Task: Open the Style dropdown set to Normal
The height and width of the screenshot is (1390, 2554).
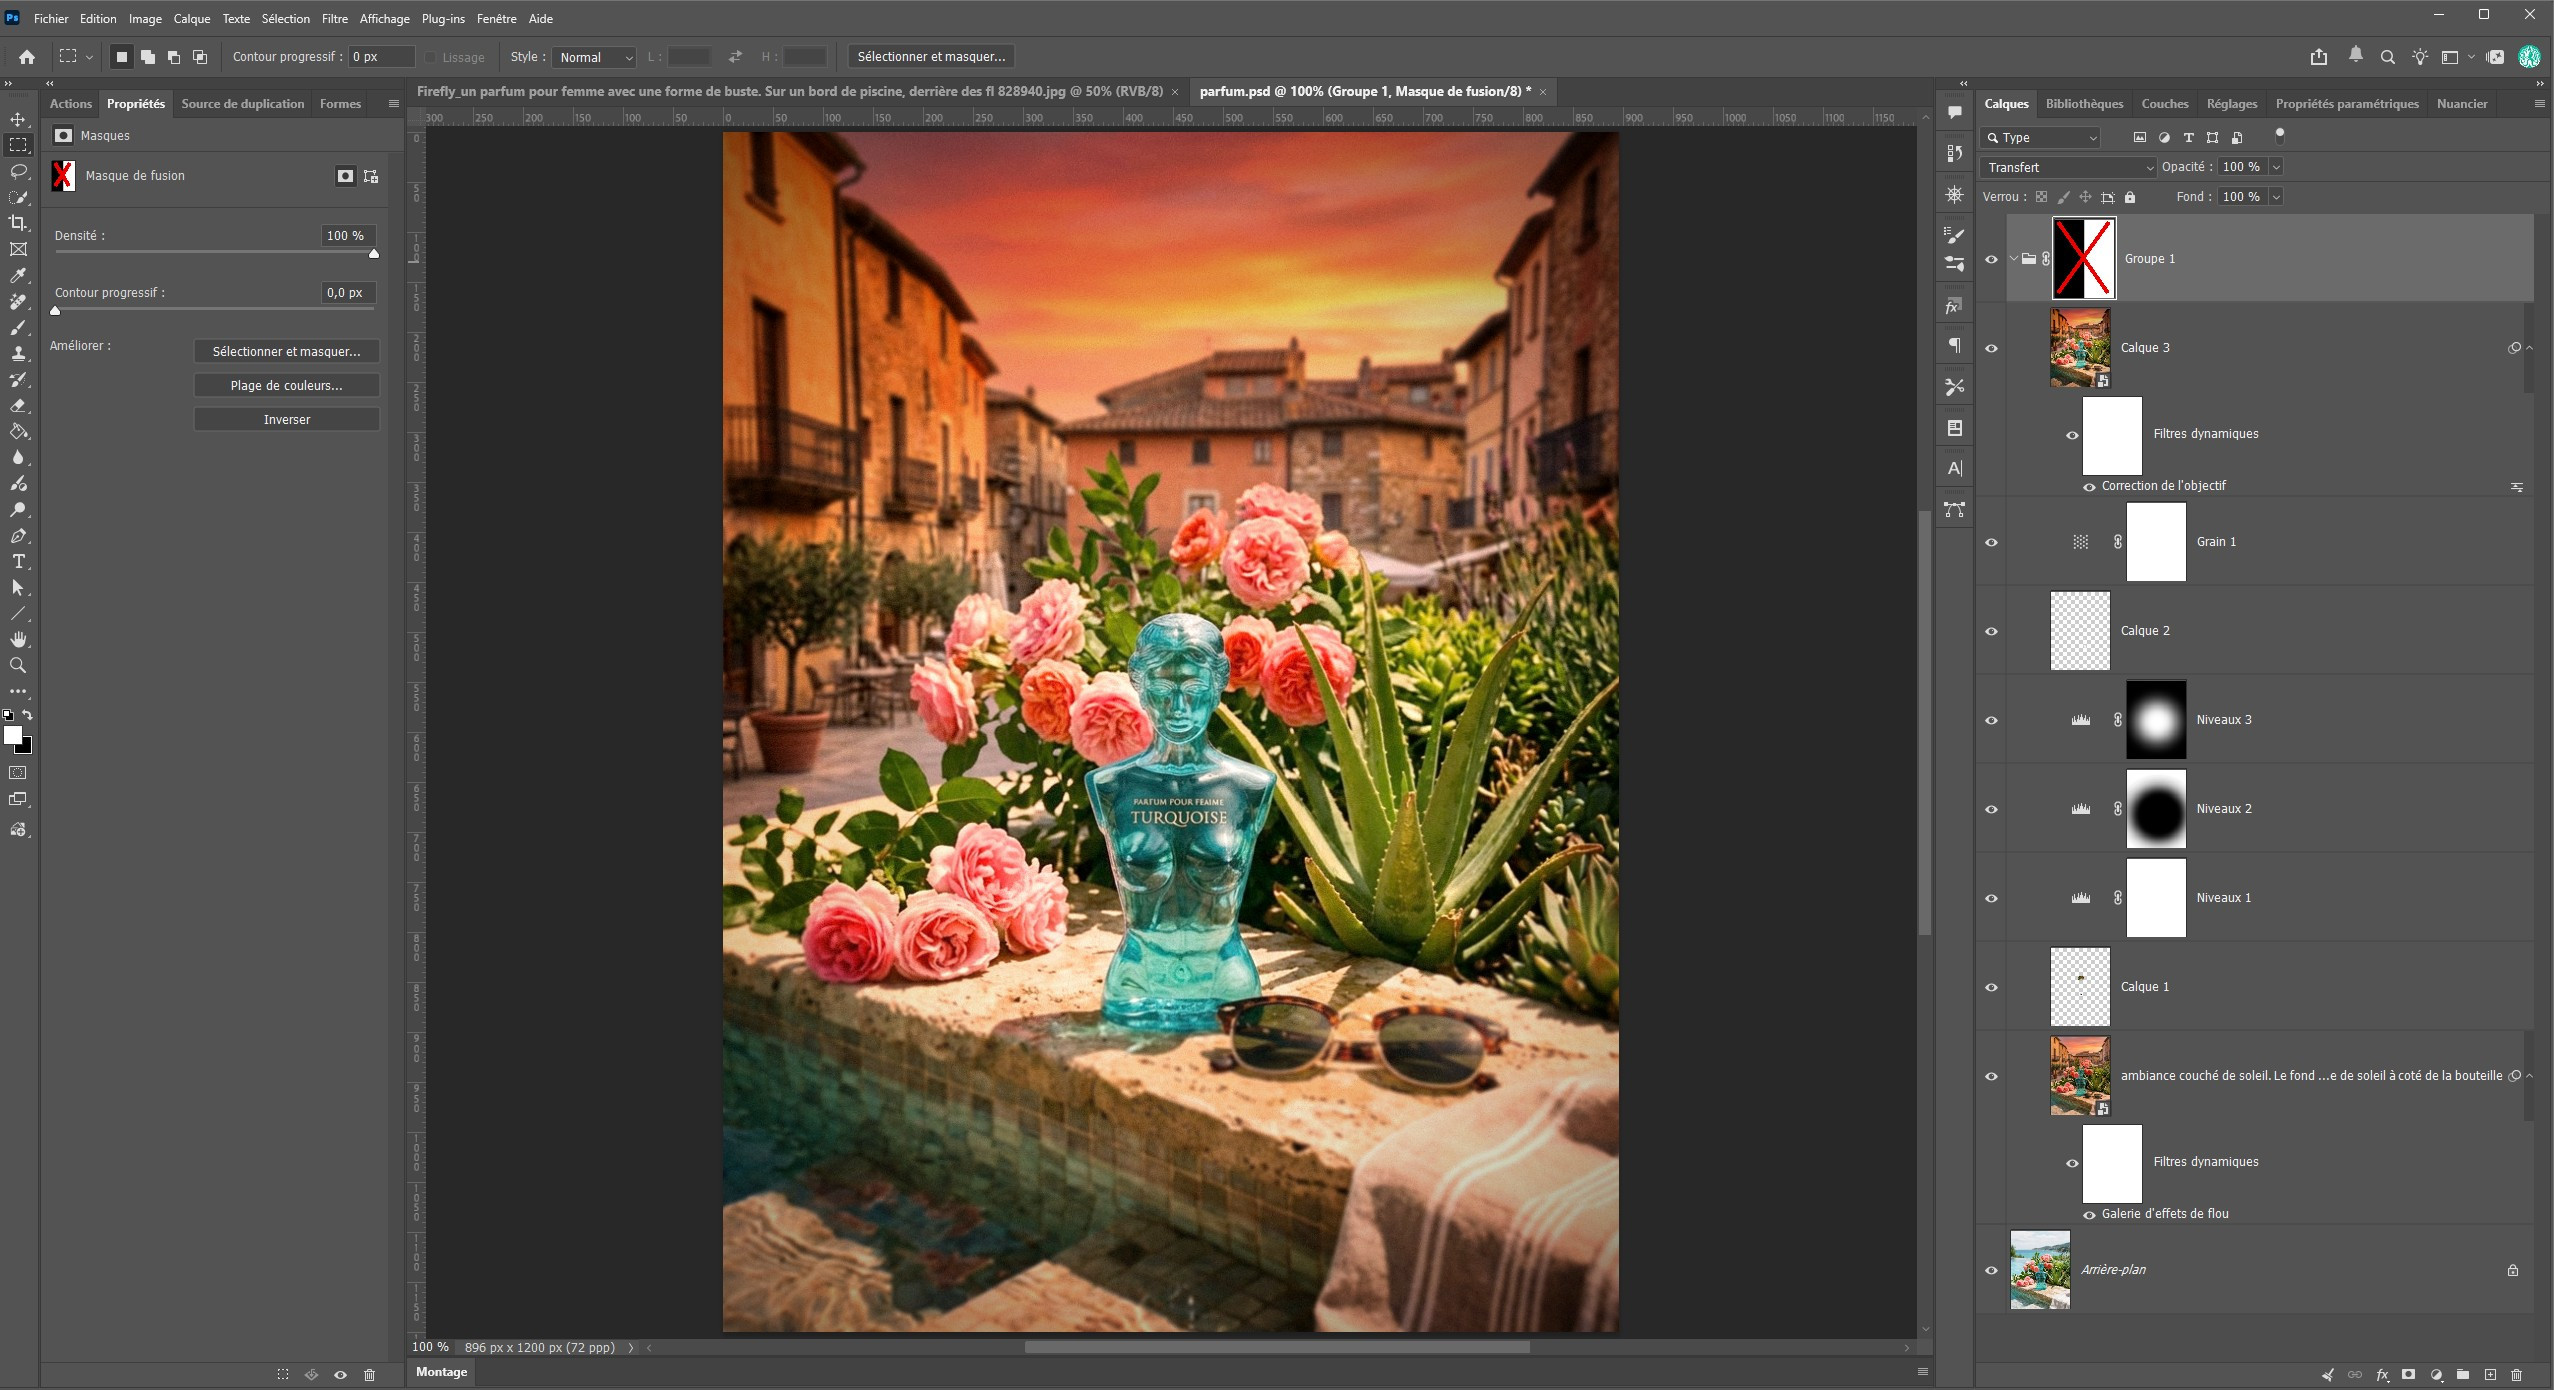Action: tap(595, 57)
